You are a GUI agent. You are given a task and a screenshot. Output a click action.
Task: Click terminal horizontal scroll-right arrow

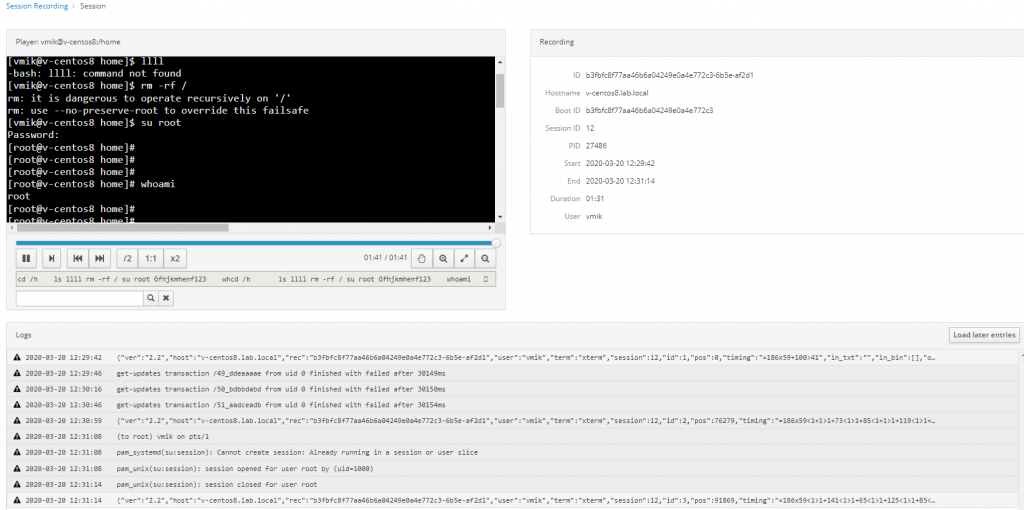click(491, 228)
